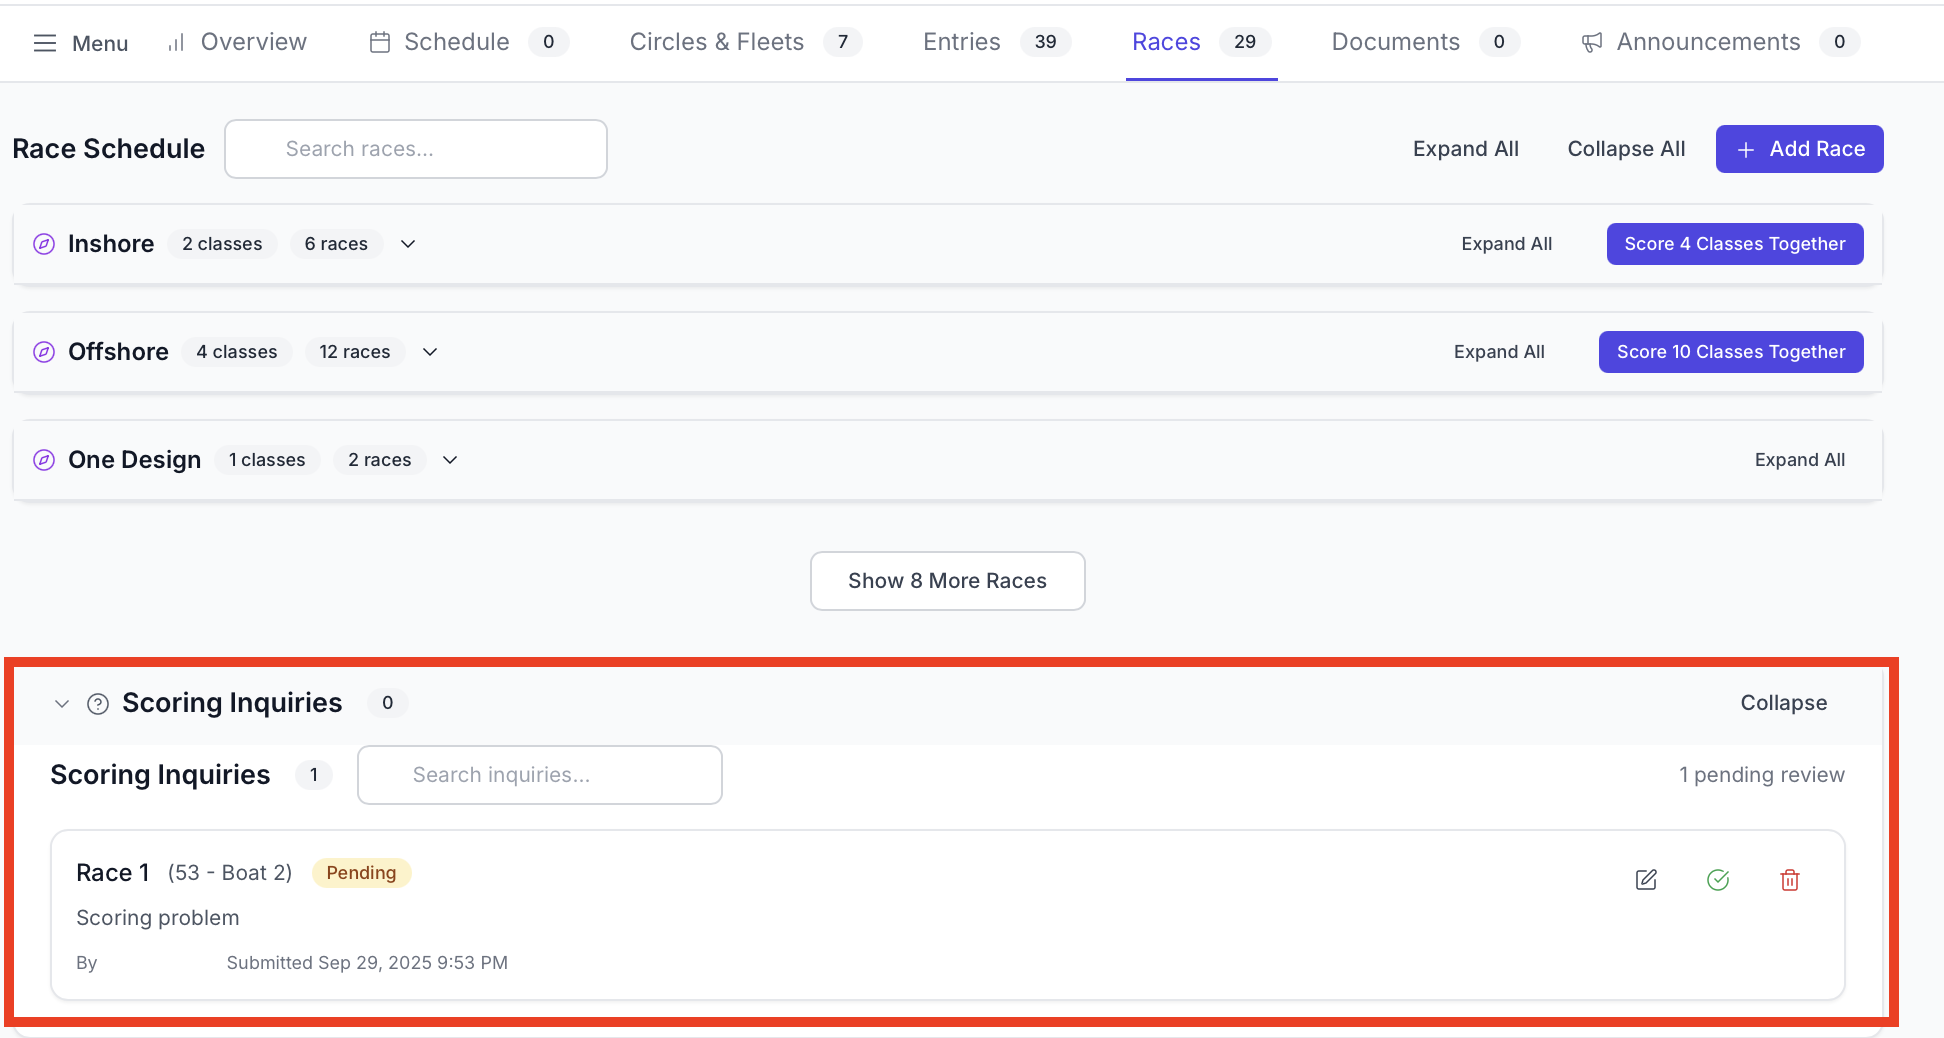Click the compass icon beside Inshore

[44, 244]
